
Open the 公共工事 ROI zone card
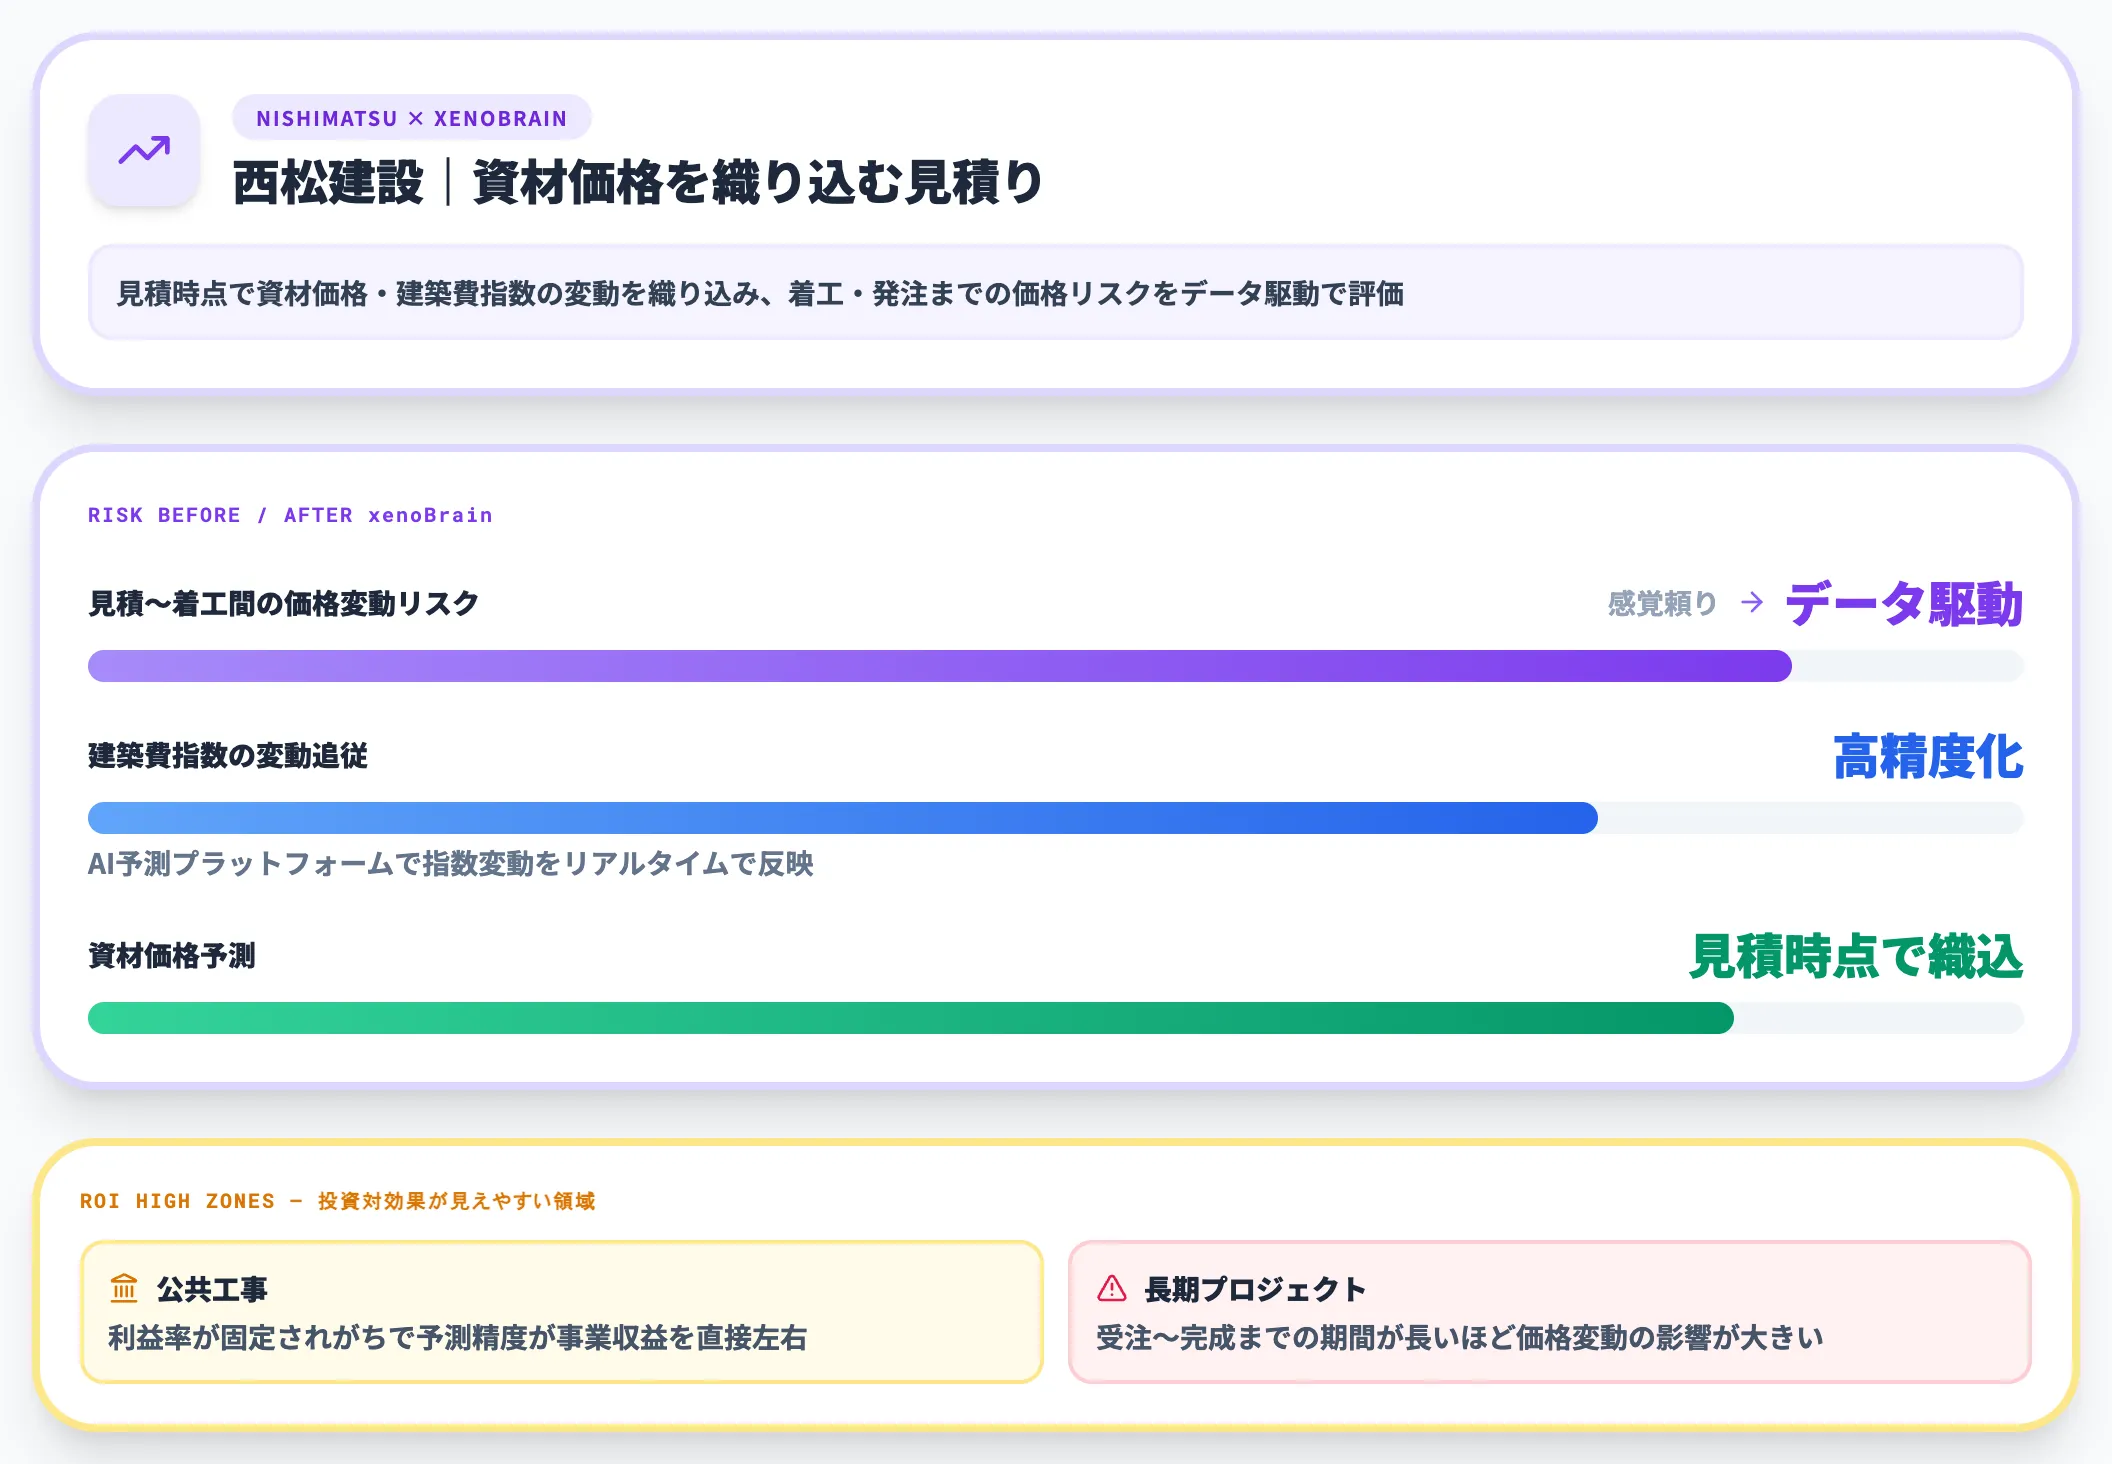pos(562,1312)
